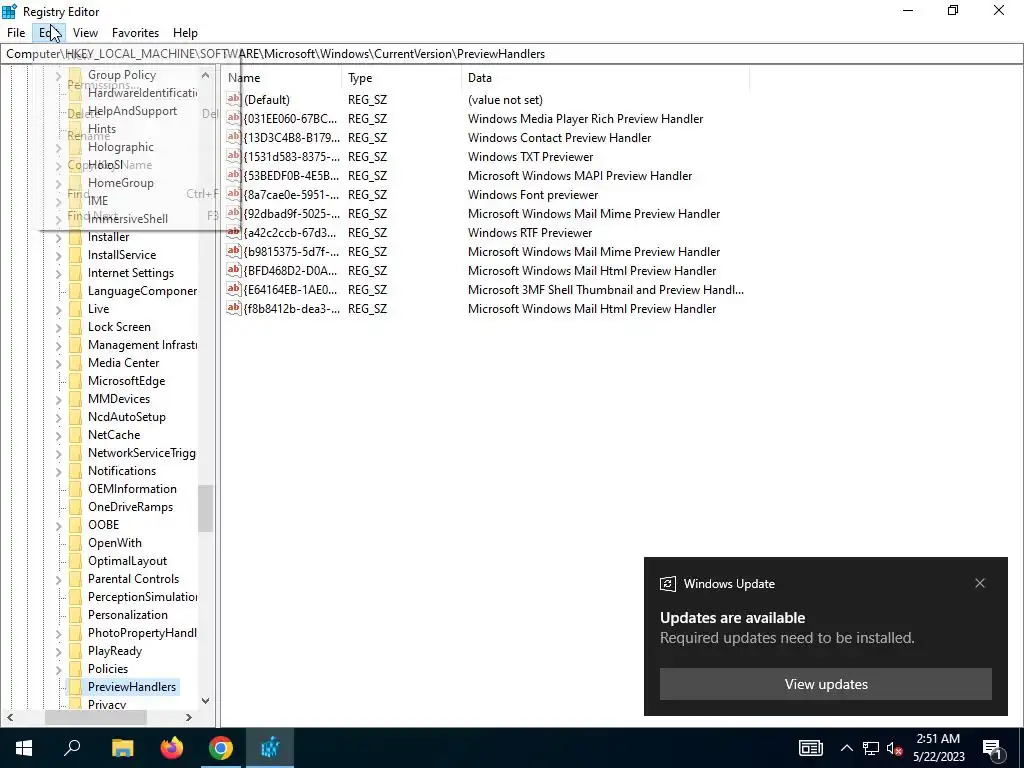Click the tree's horizontal scrollbar thumb
Screen dimensions: 1024x768
point(95,717)
